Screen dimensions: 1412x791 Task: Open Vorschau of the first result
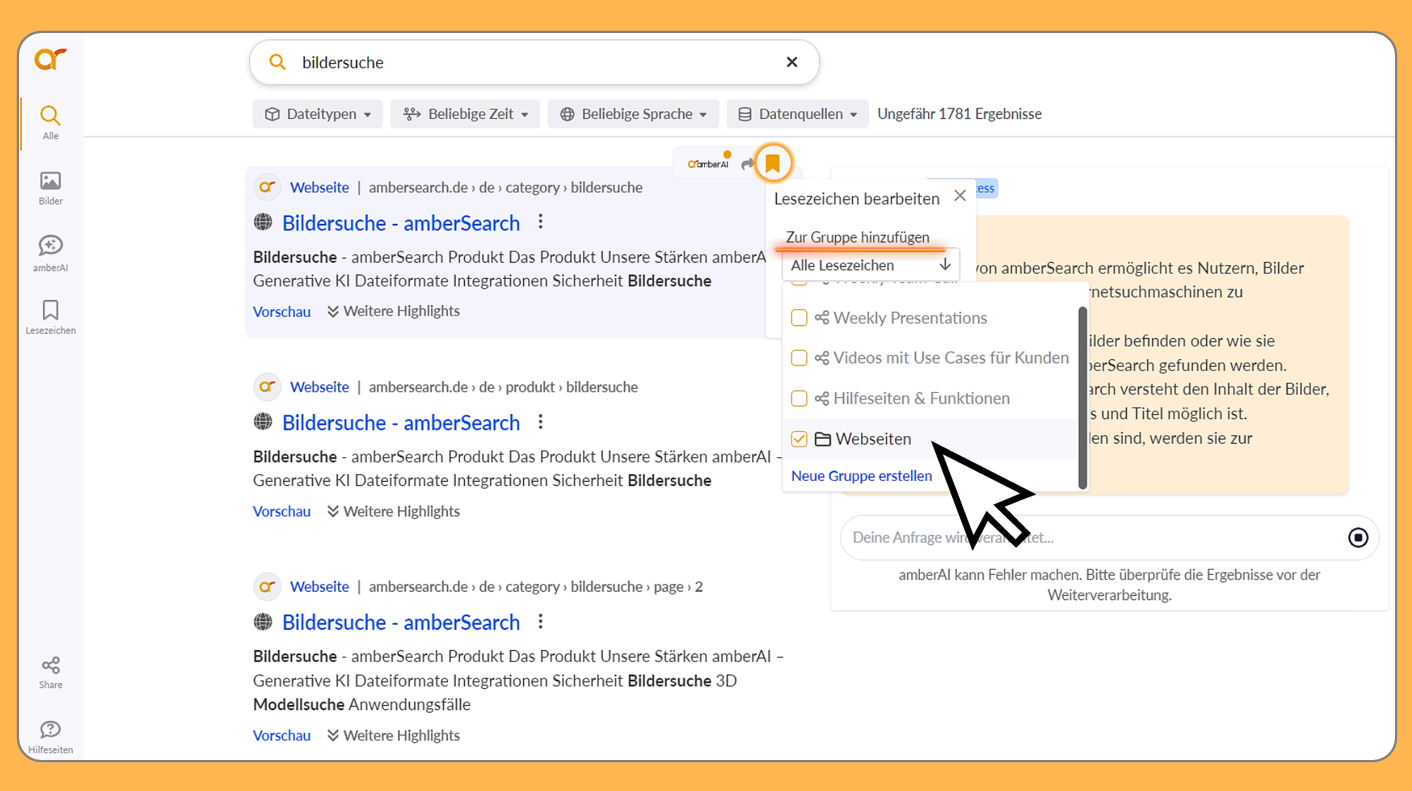282,311
